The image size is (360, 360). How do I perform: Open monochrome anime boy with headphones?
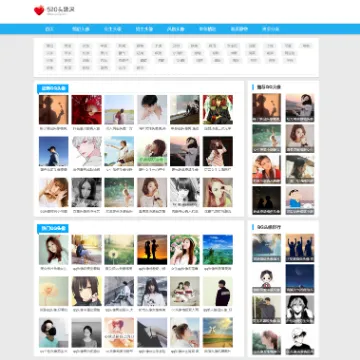300,310
